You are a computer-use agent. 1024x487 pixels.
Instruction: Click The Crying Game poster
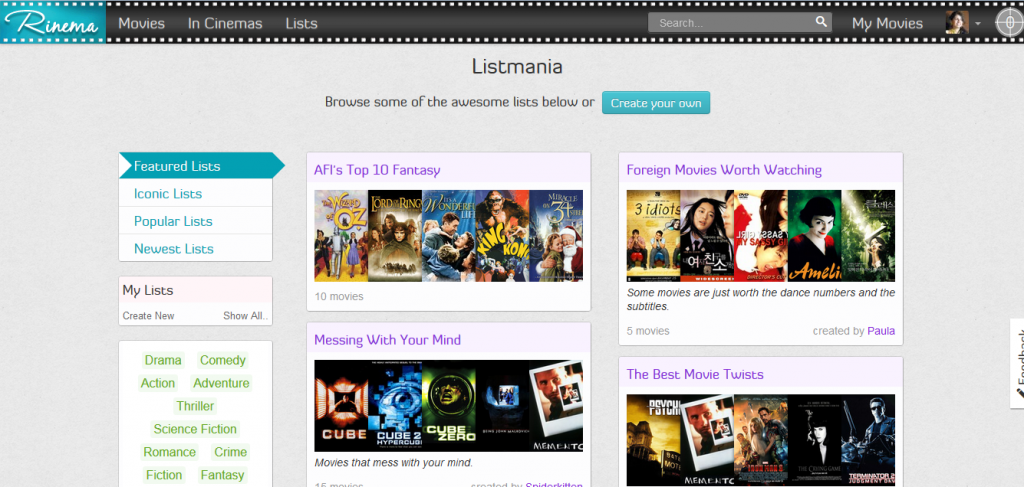tap(814, 440)
